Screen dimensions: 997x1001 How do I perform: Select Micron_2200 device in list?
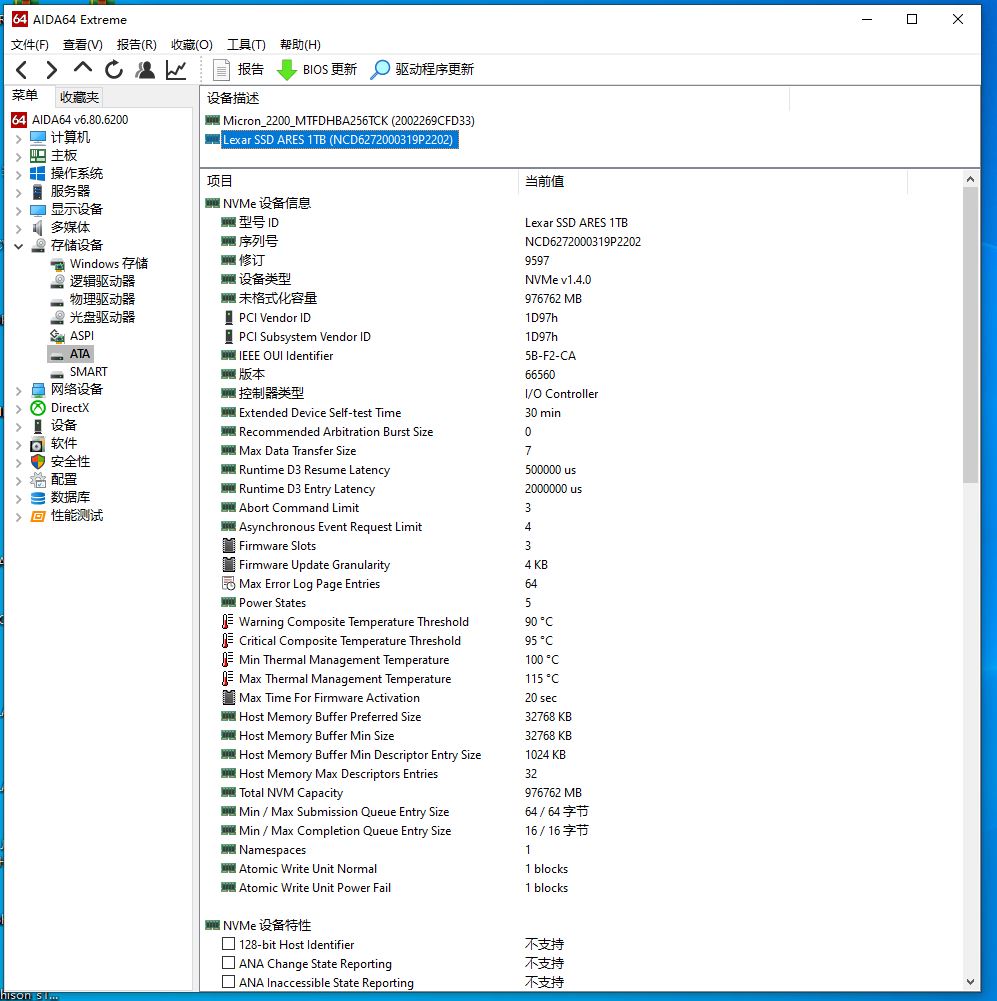tap(348, 120)
